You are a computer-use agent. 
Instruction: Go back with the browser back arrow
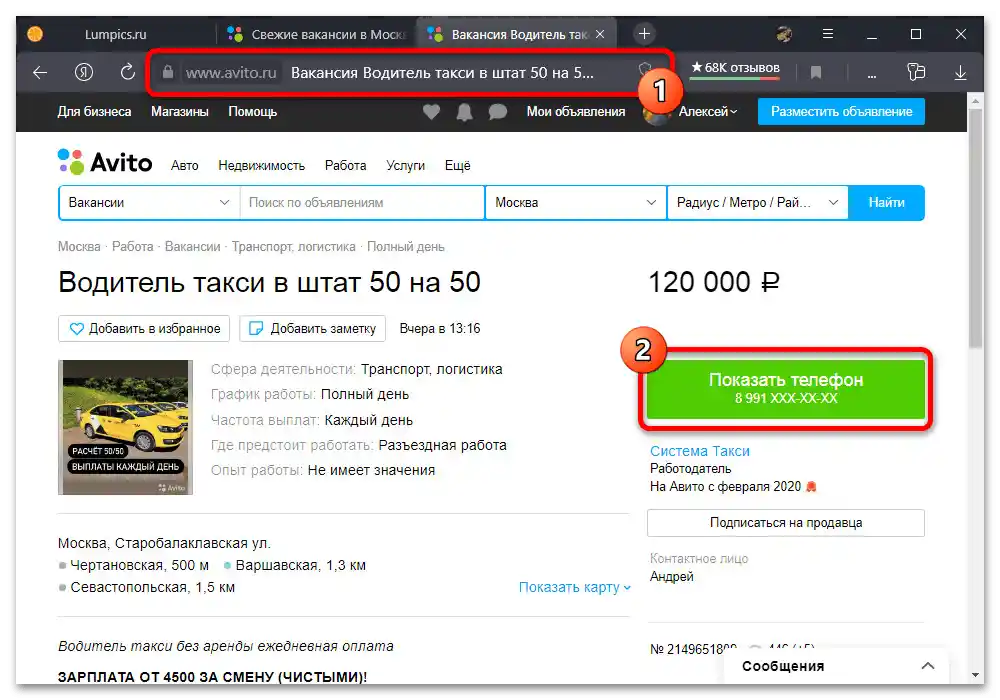[x=40, y=72]
